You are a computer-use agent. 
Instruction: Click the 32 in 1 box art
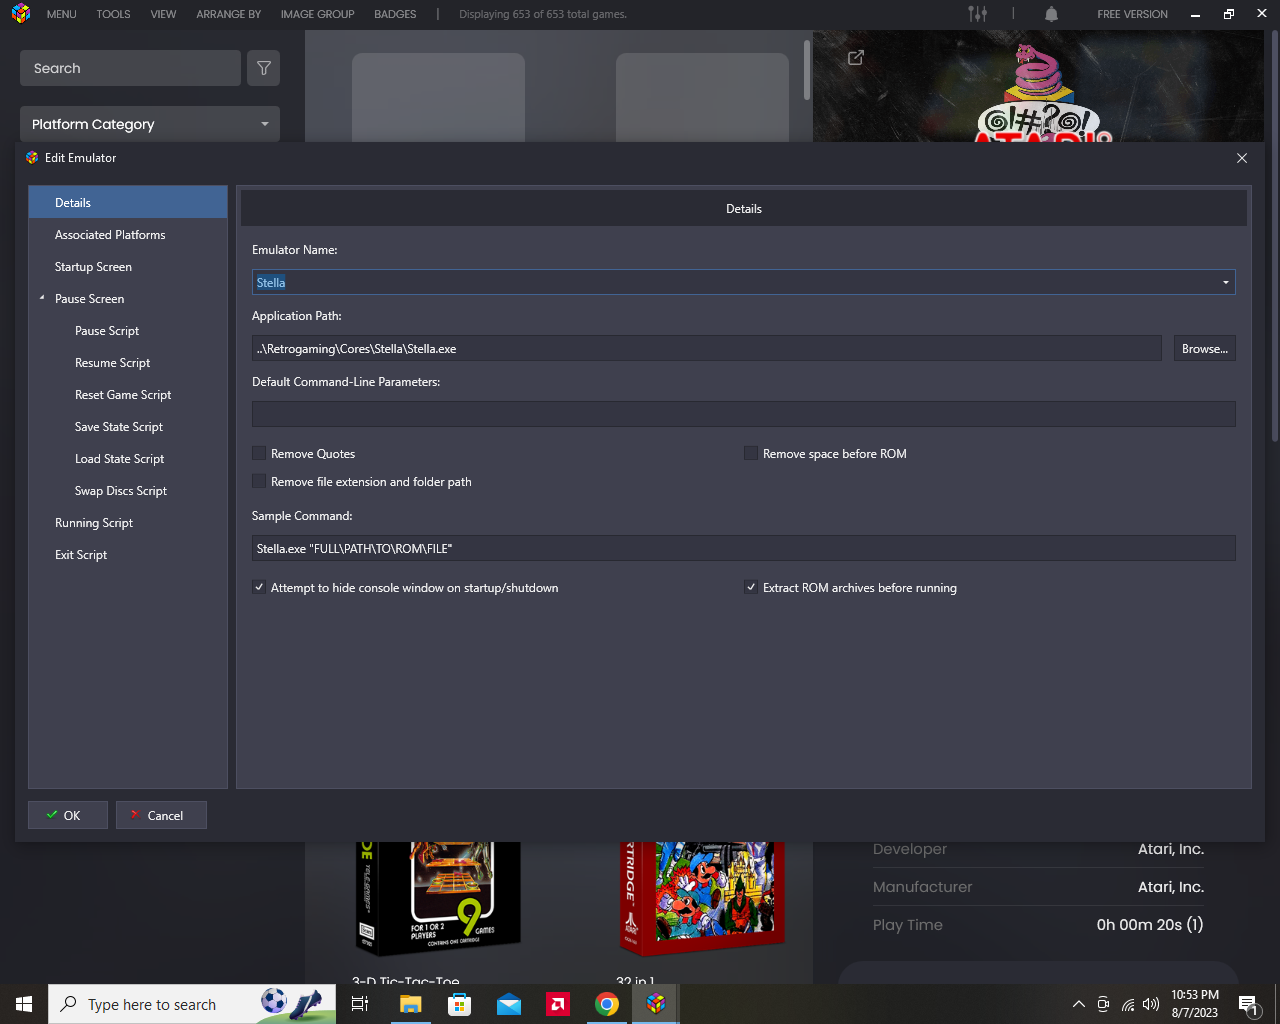(702, 899)
